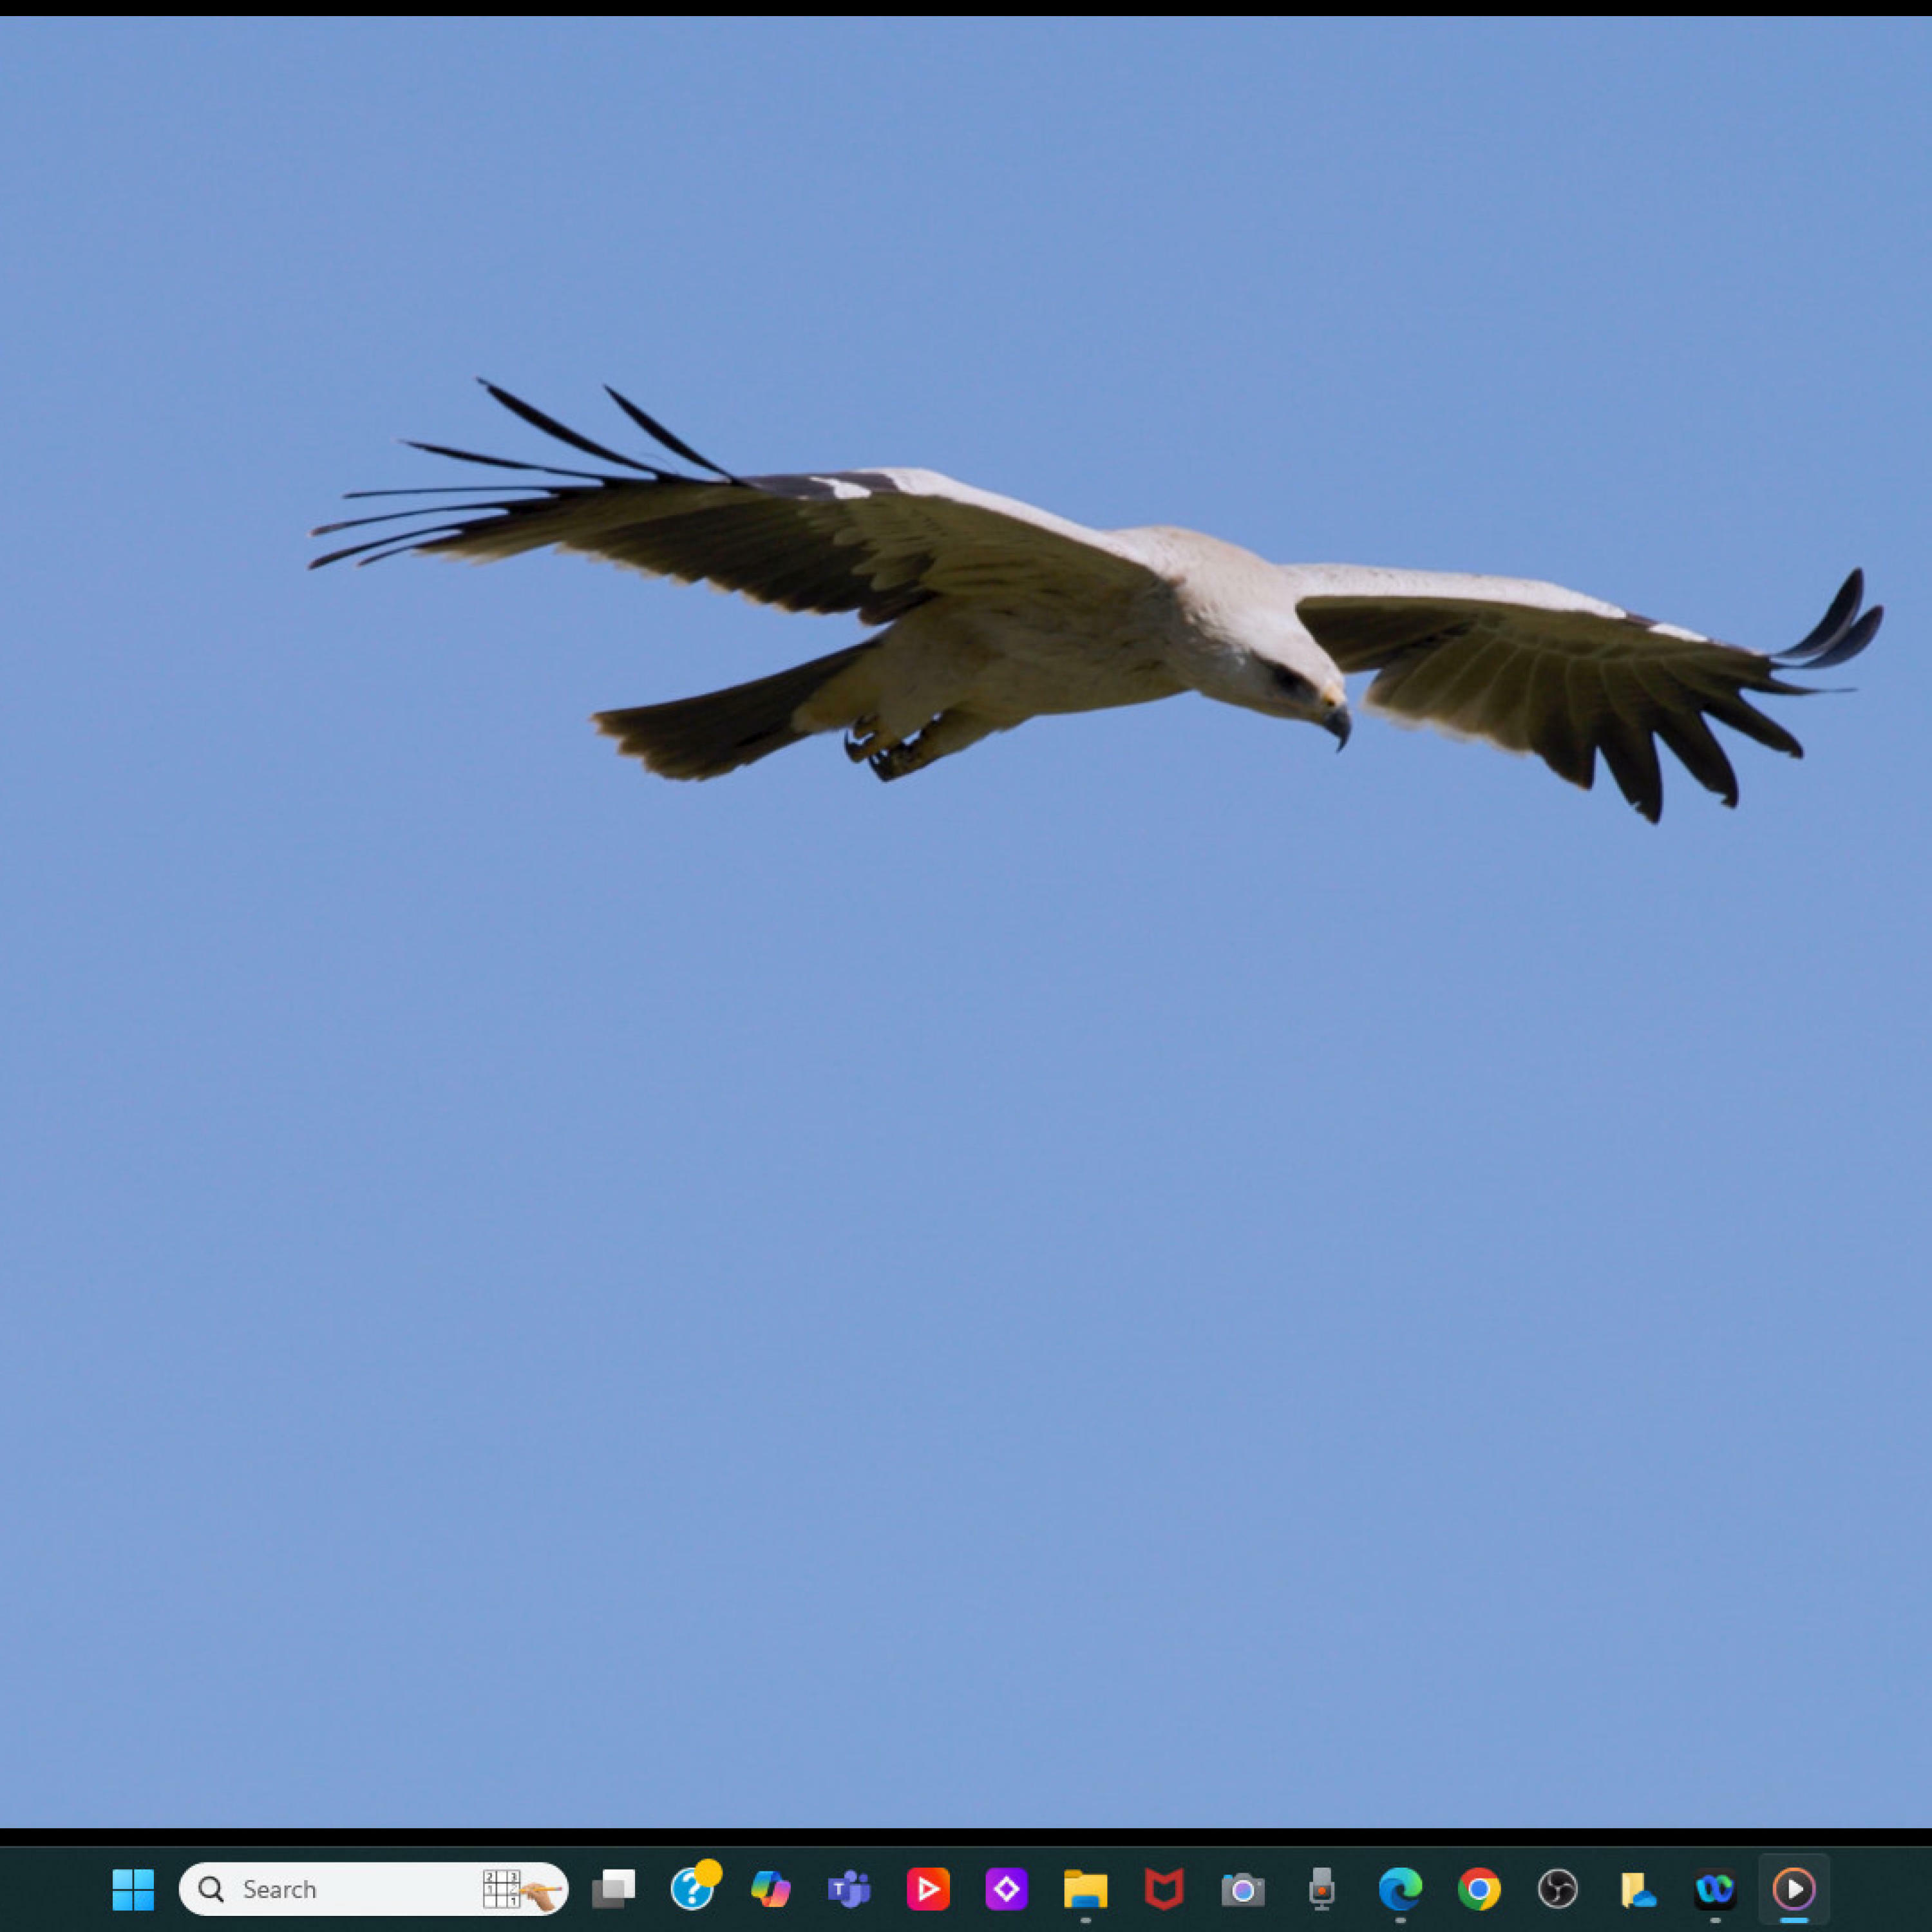Switch to Microsoft Edge browser
The width and height of the screenshot is (1932, 1932).
1400,1889
